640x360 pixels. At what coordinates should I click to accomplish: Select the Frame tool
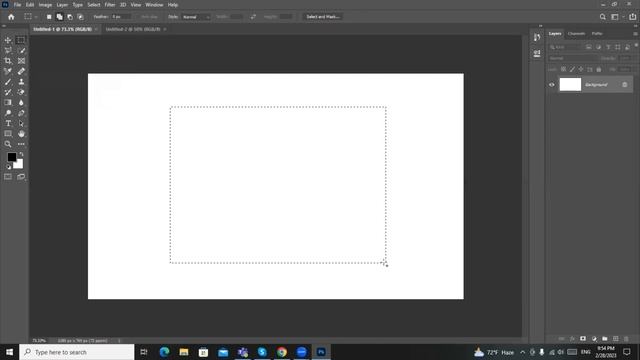point(21,61)
